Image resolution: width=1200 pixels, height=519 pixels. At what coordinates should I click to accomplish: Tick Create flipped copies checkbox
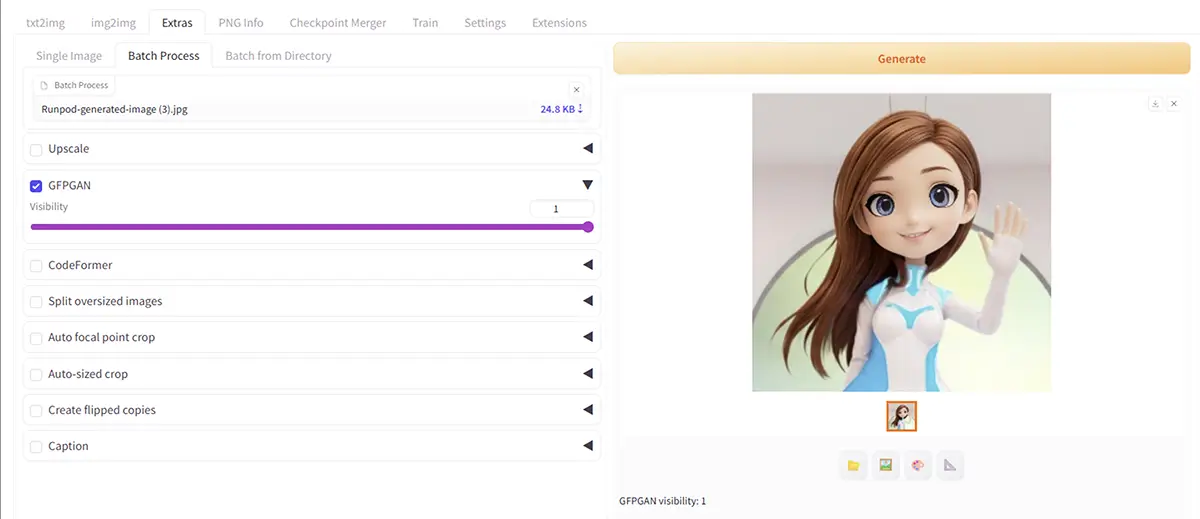[36, 410]
